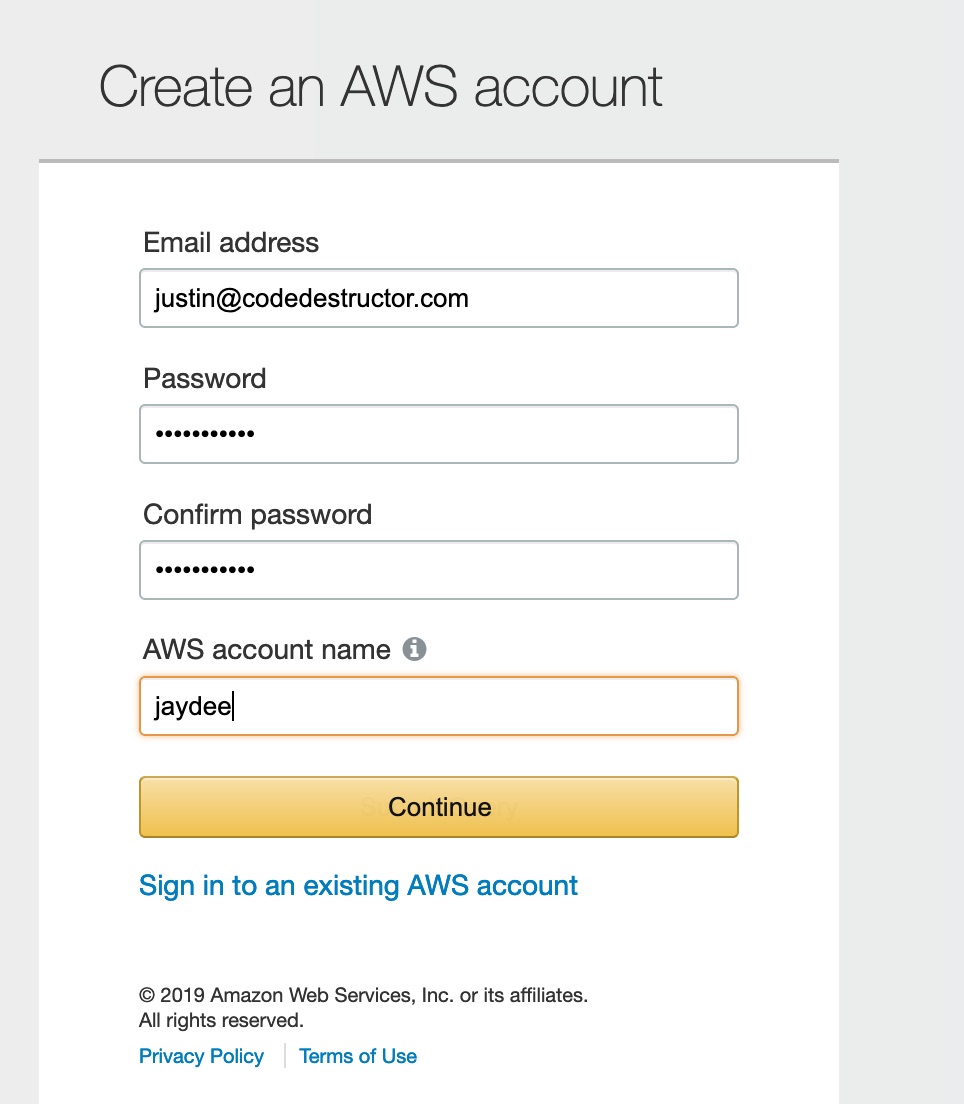The image size is (964, 1104).
Task: Click the 2019 Amazon Web Services copyright line
Action: click(x=363, y=995)
